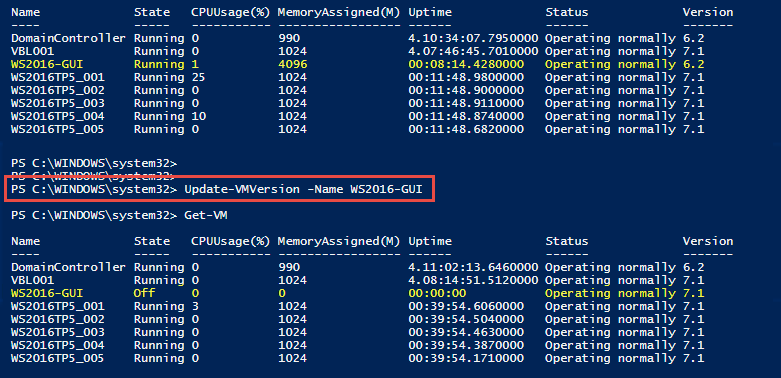Image resolution: width=781 pixels, height=378 pixels.
Task: Click uptime value 00:39:54.3870000
Action: pos(466,345)
